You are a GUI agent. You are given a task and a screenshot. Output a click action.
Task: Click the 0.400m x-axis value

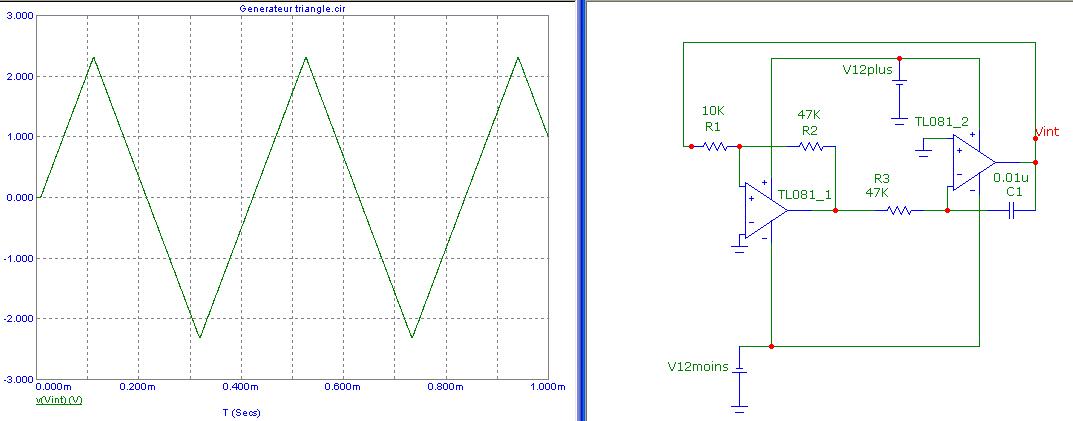(x=242, y=387)
